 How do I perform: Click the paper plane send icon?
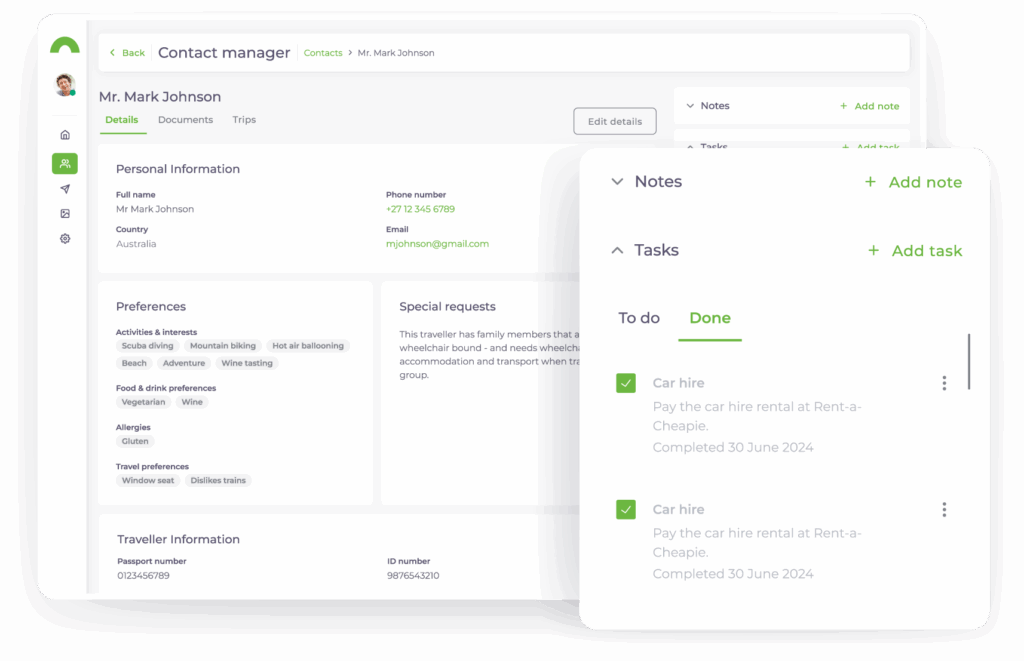[64, 188]
